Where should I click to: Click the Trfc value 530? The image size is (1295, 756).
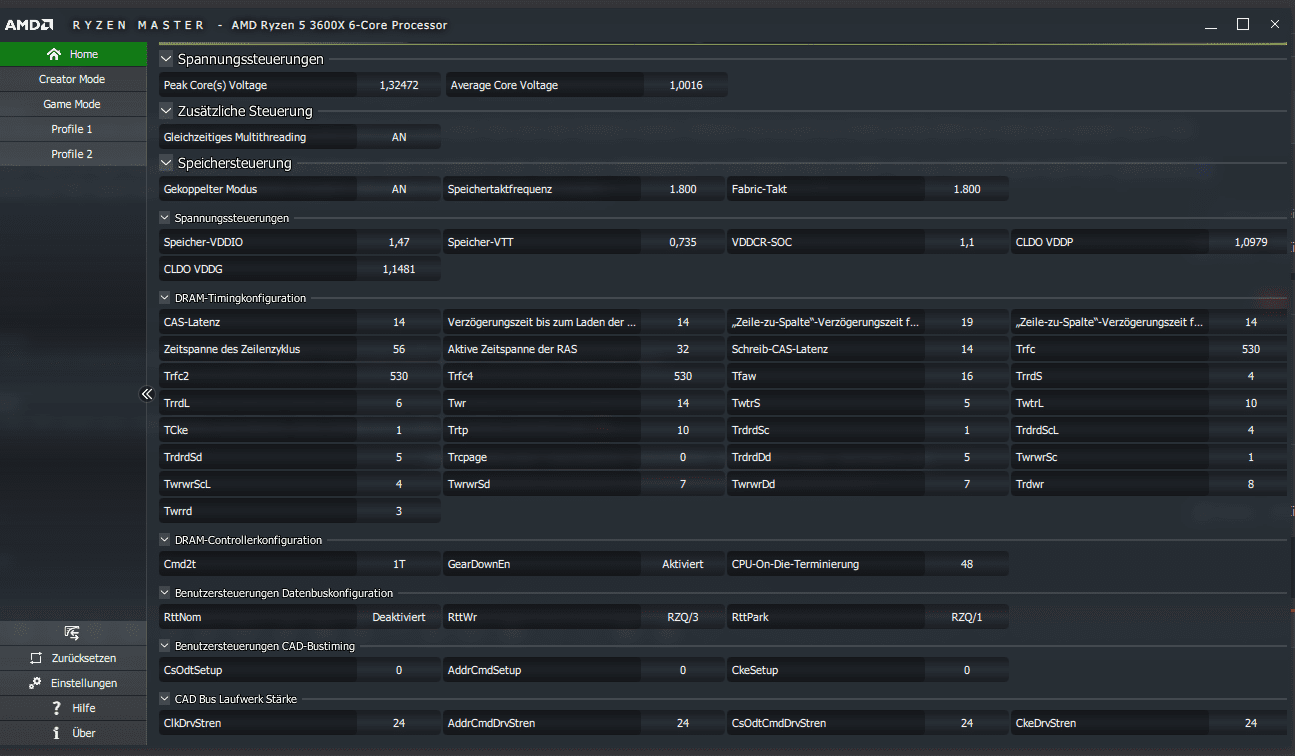(1251, 349)
